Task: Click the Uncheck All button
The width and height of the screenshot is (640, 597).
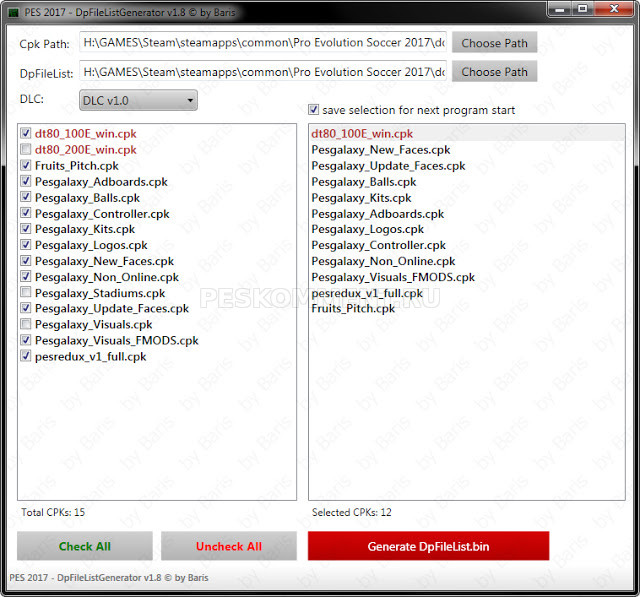Action: point(229,546)
